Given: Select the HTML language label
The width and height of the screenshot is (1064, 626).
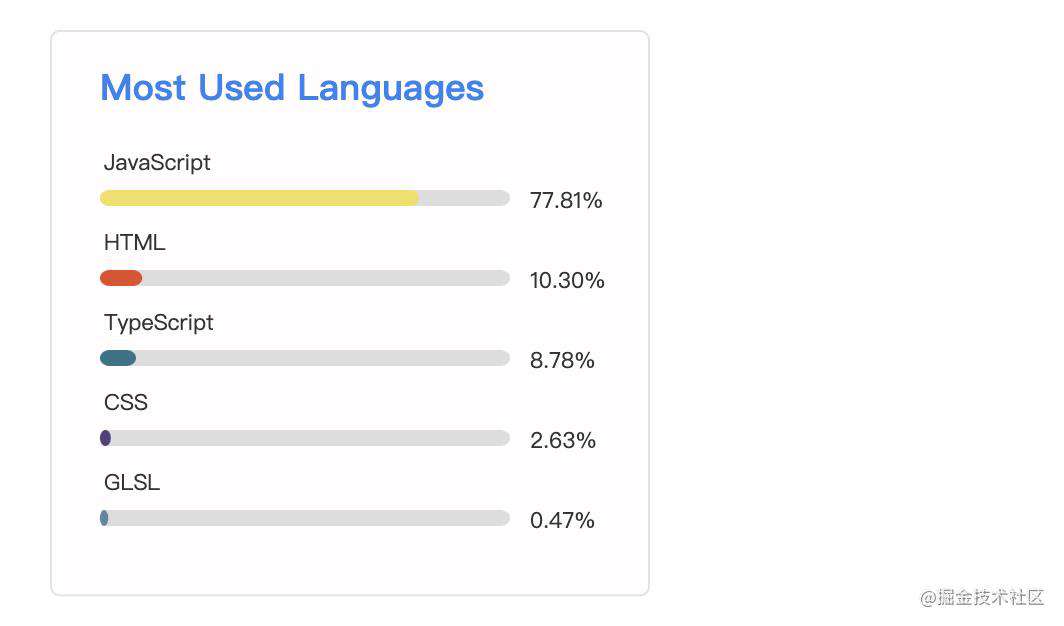Looking at the screenshot, I should pos(134,242).
